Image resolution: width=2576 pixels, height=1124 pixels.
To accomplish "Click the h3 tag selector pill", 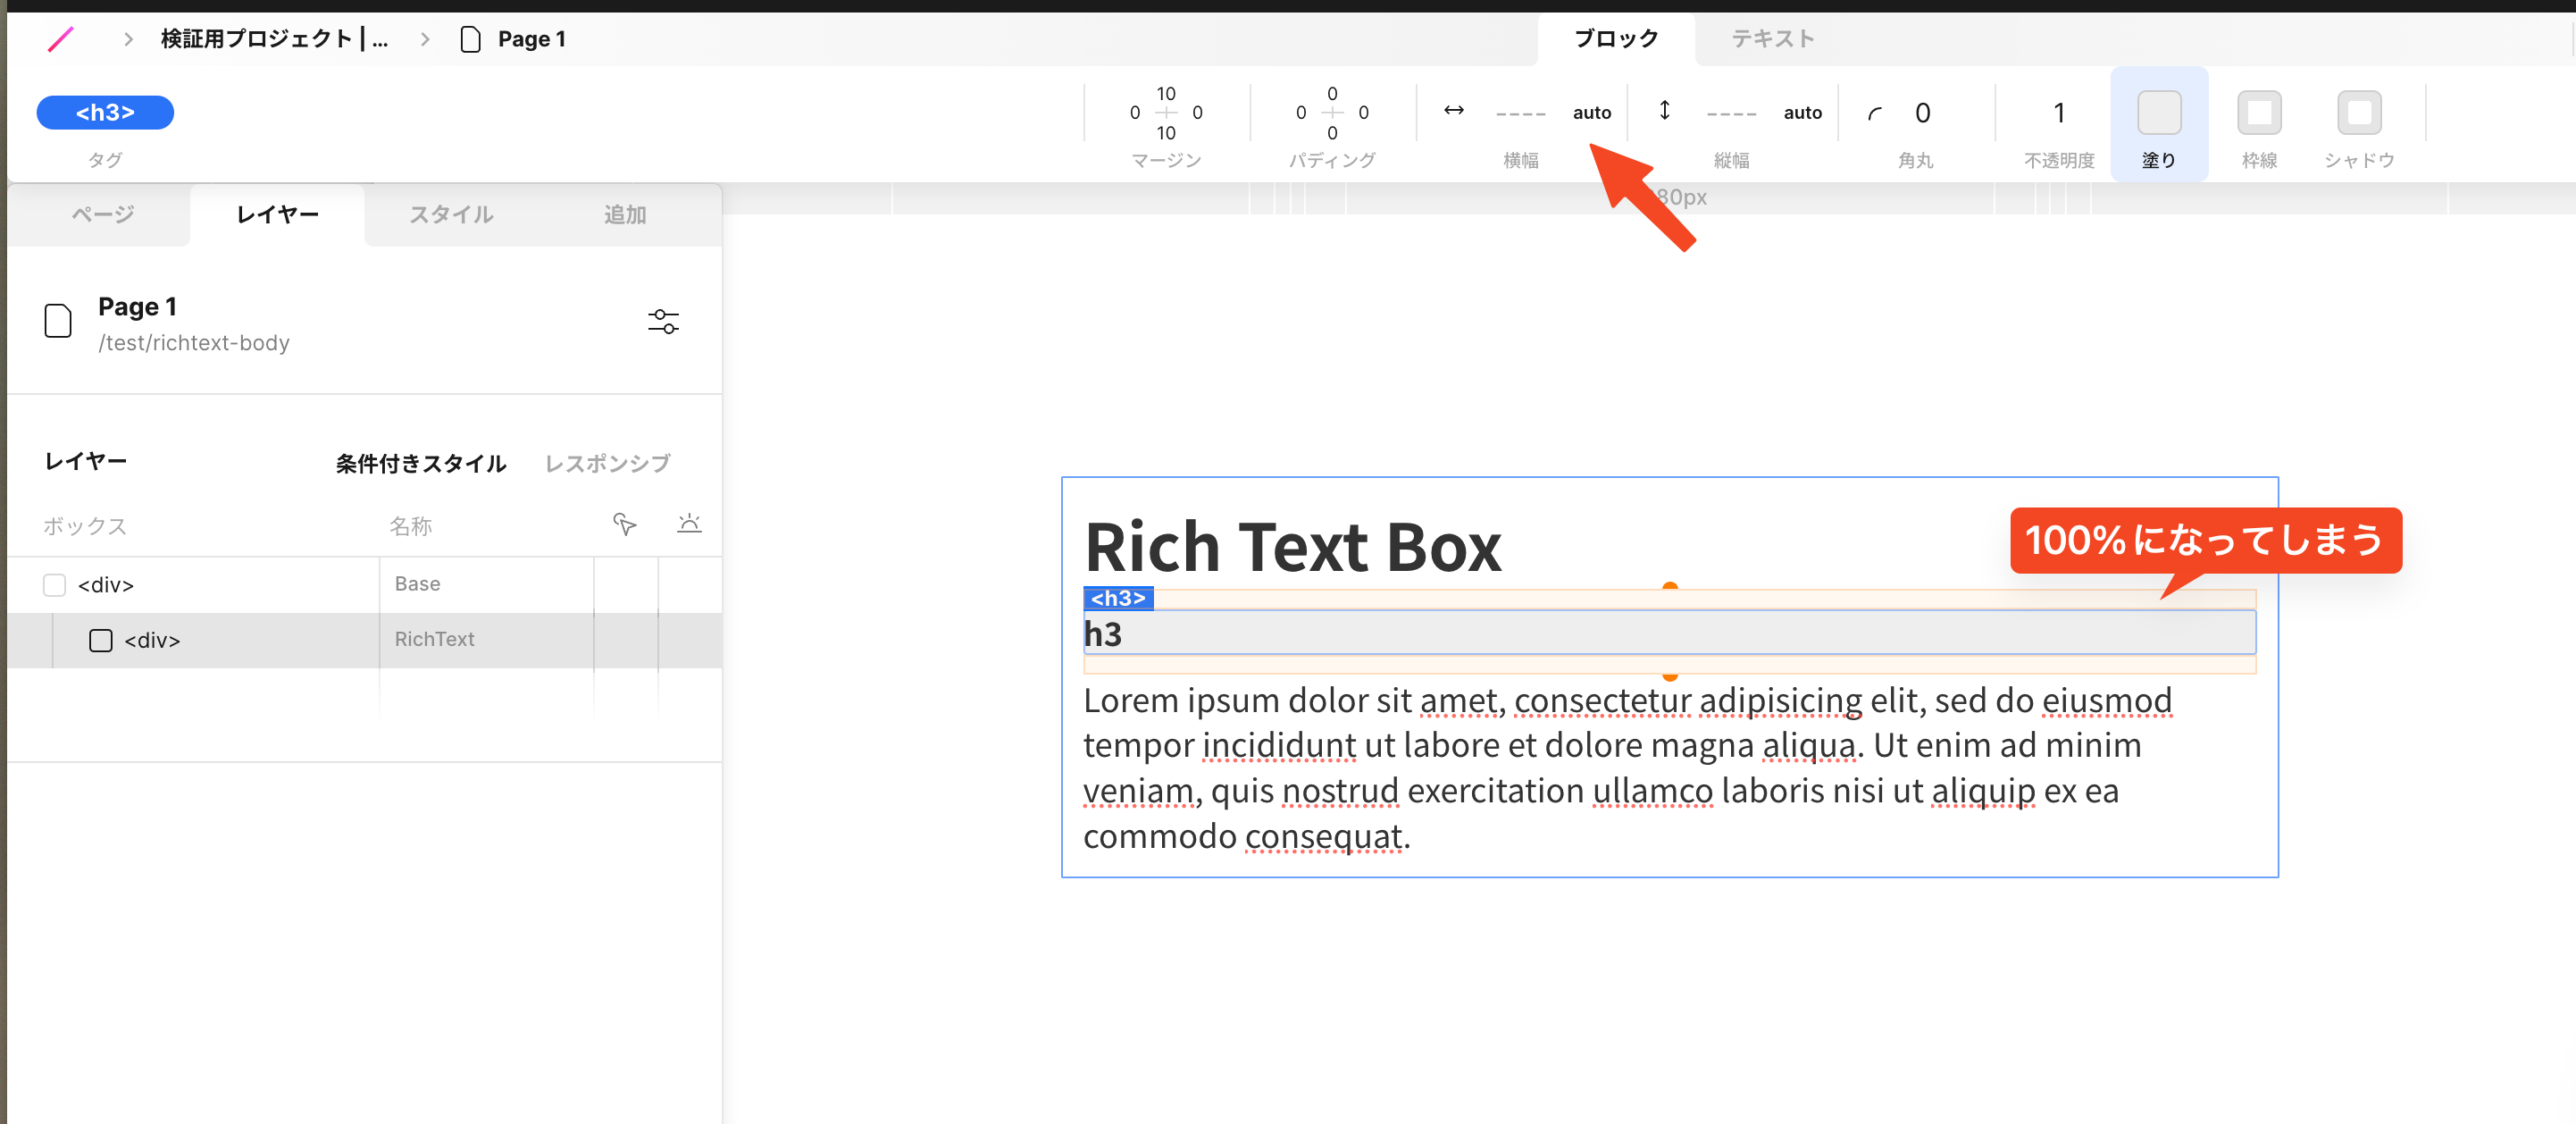I will (x=105, y=112).
